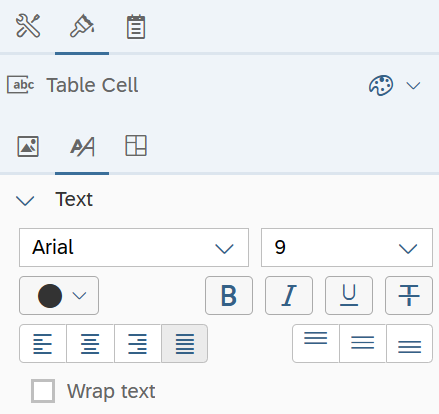Screen dimensions: 439x414
Task: Toggle italic formatting
Action: [x=289, y=295]
